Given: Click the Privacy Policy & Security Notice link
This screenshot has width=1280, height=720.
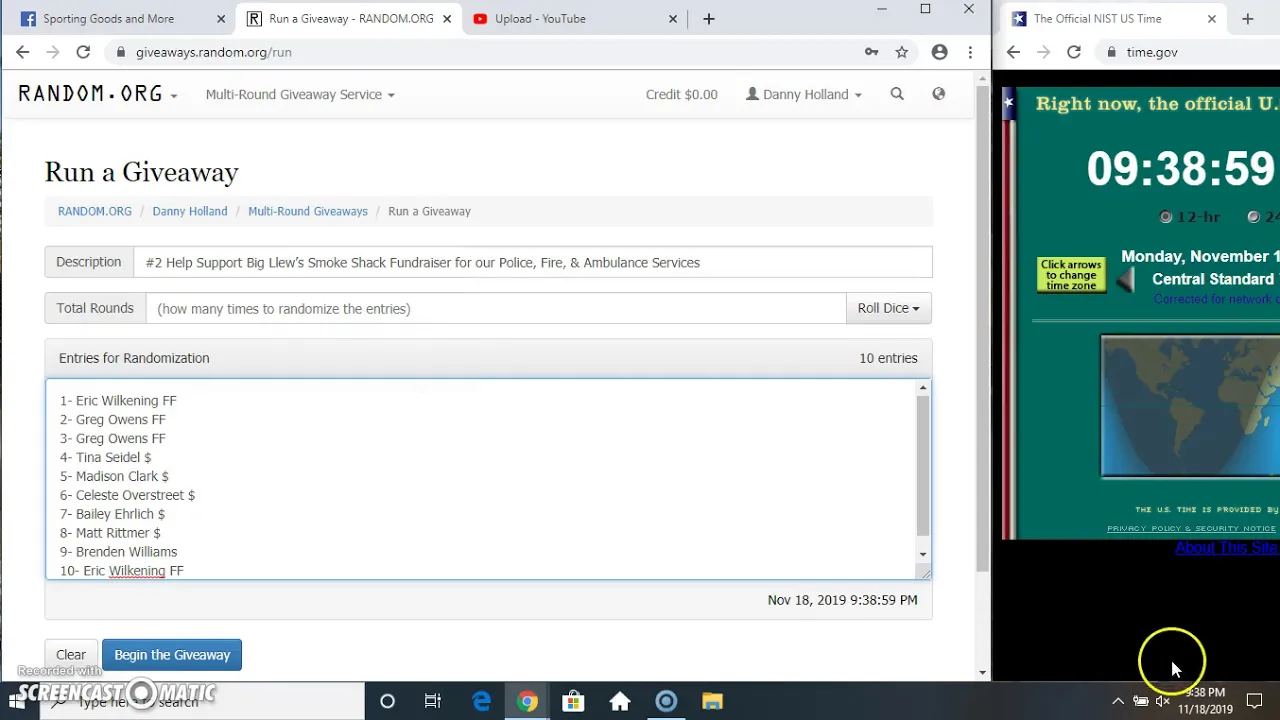Looking at the screenshot, I should point(1191,528).
